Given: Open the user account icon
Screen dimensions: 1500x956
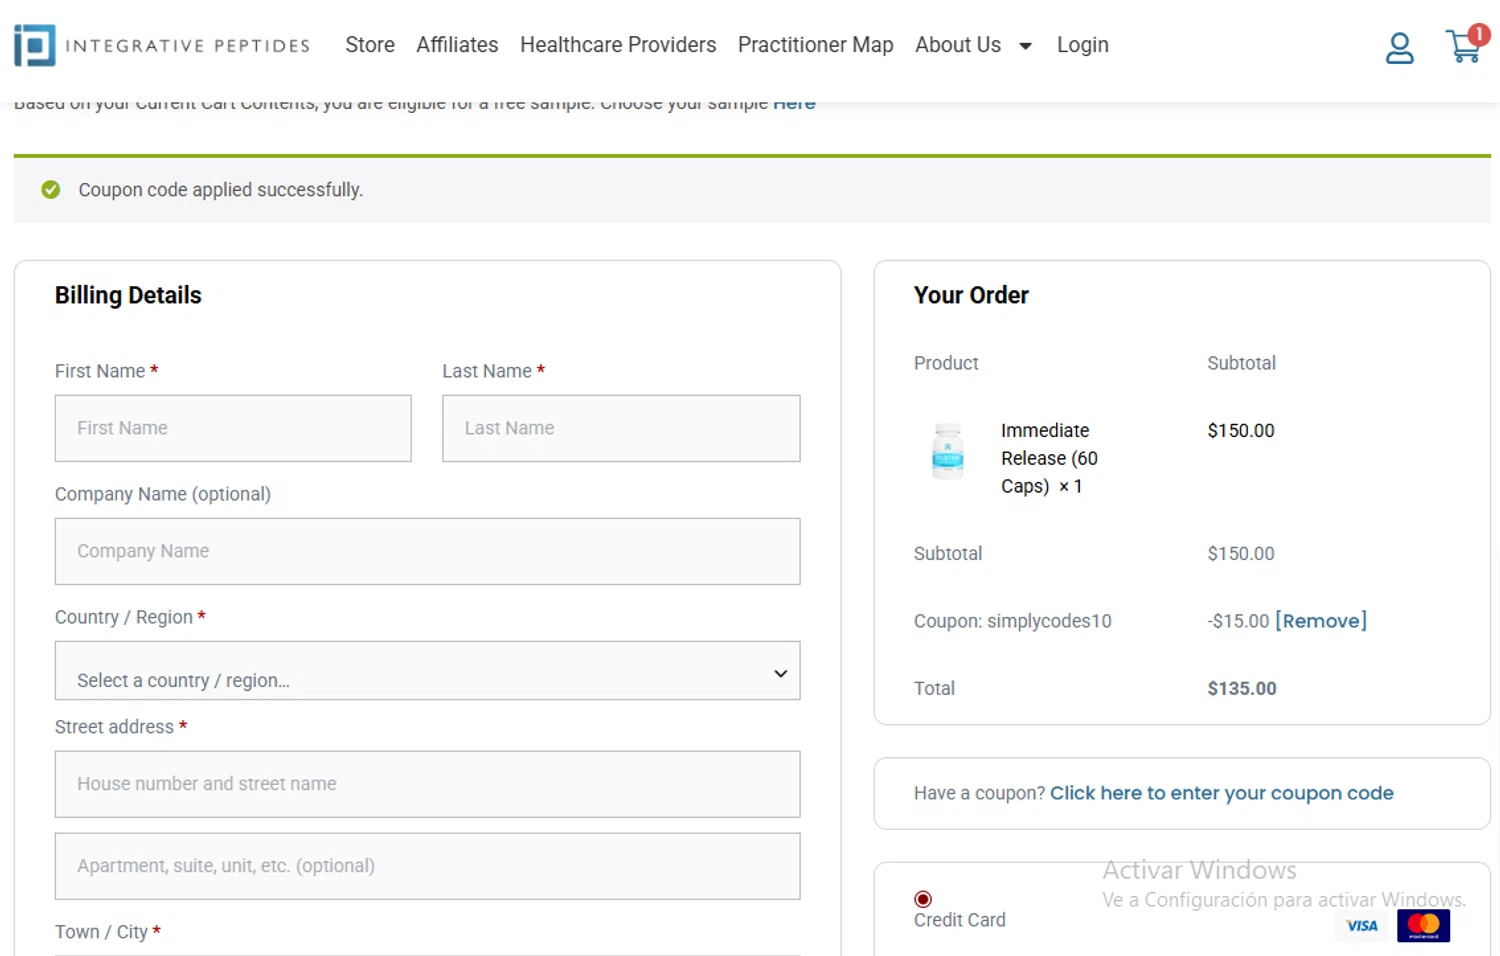Looking at the screenshot, I should 1399,48.
